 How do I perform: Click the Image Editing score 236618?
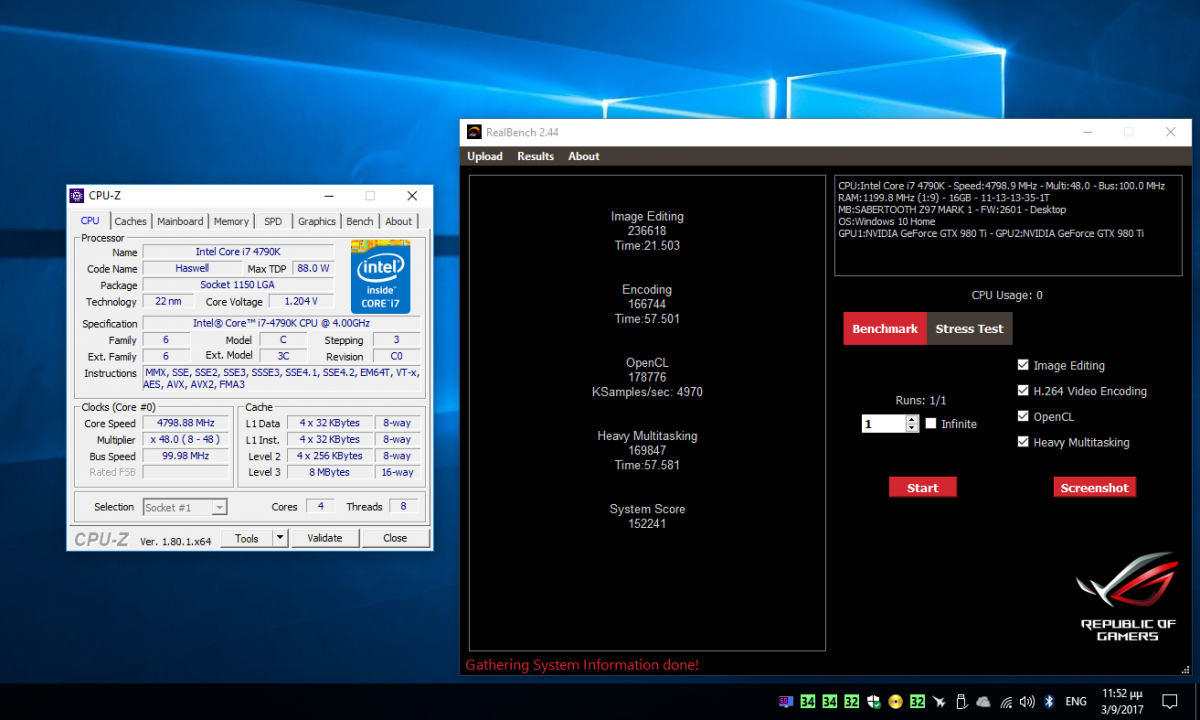click(x=647, y=231)
